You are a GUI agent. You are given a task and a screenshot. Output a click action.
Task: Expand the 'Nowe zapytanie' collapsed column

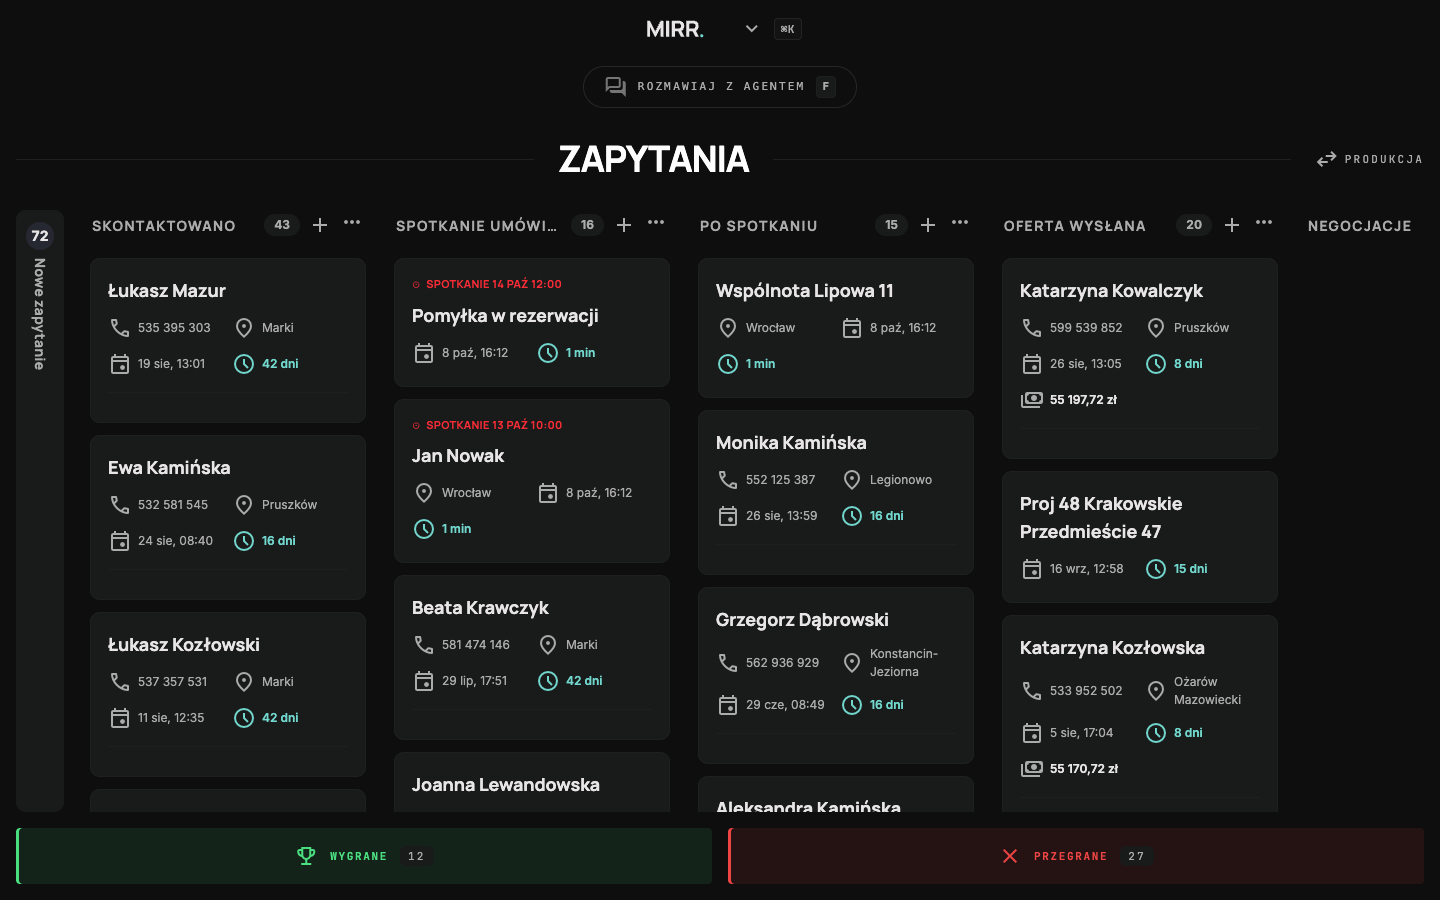tap(40, 510)
